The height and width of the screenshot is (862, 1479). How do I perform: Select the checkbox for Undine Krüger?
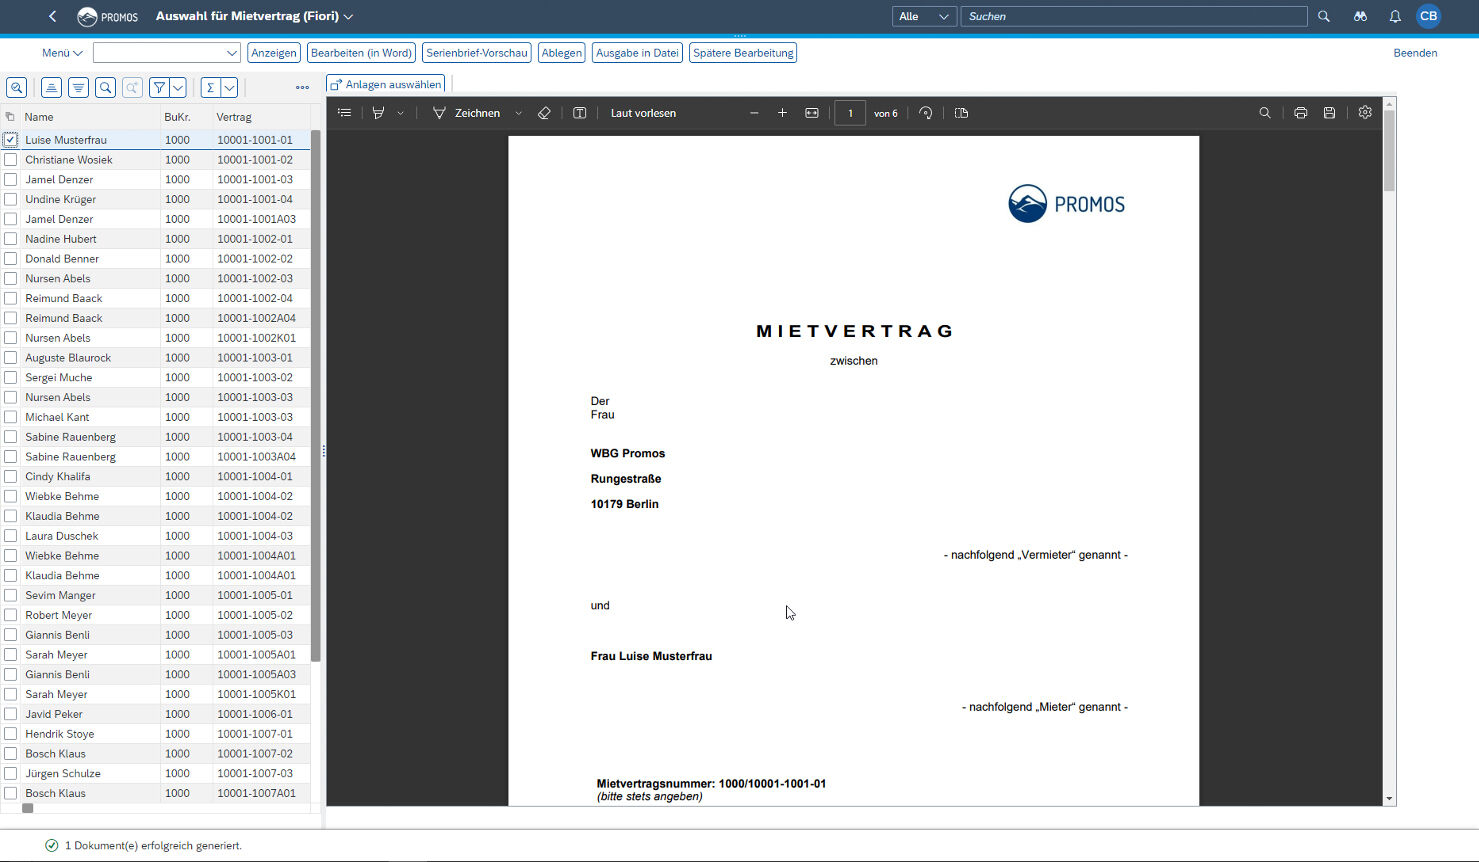11,199
